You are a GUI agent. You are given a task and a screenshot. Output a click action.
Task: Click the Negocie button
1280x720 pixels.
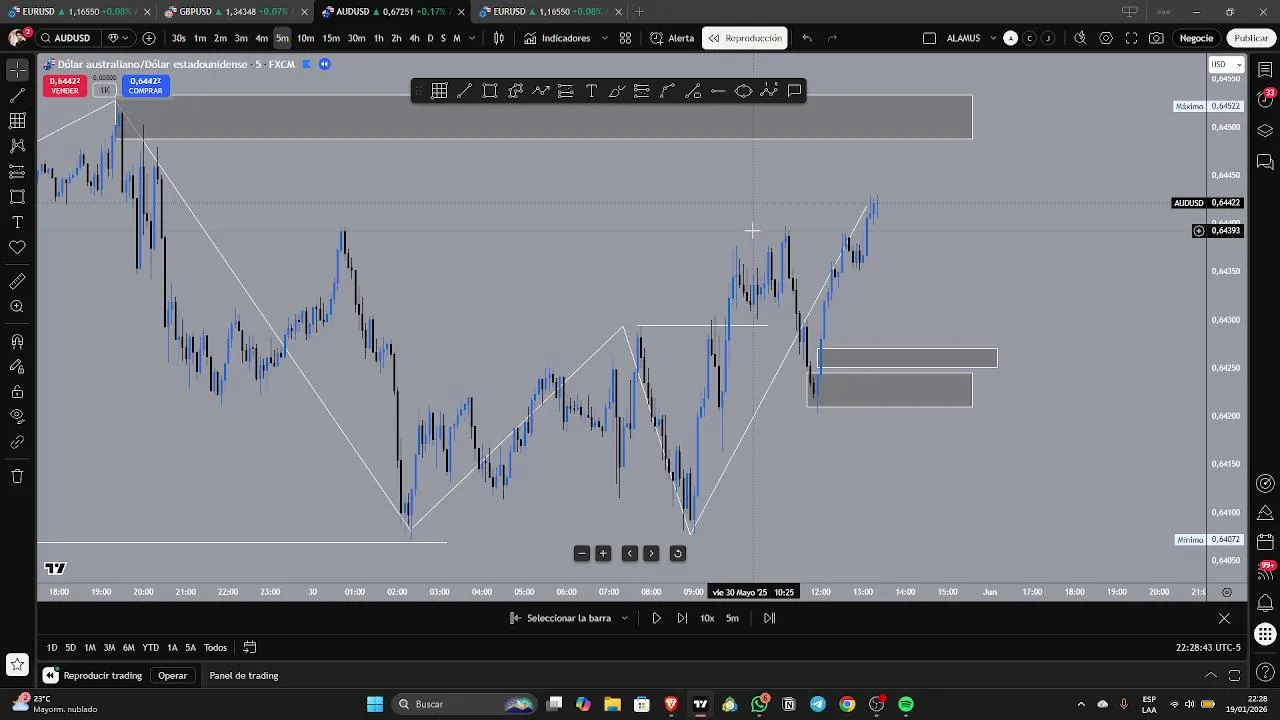(x=1196, y=38)
